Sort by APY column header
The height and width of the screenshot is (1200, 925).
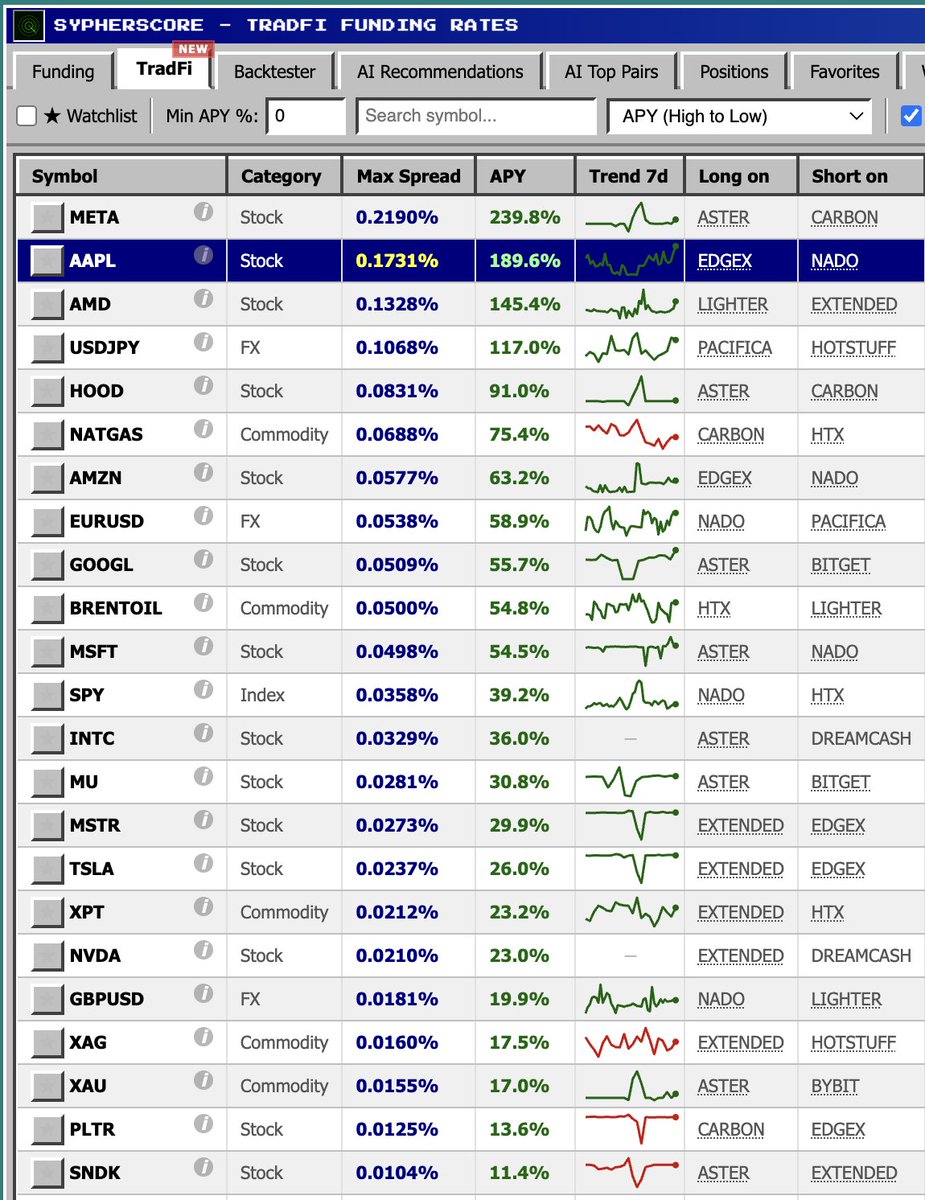[525, 176]
